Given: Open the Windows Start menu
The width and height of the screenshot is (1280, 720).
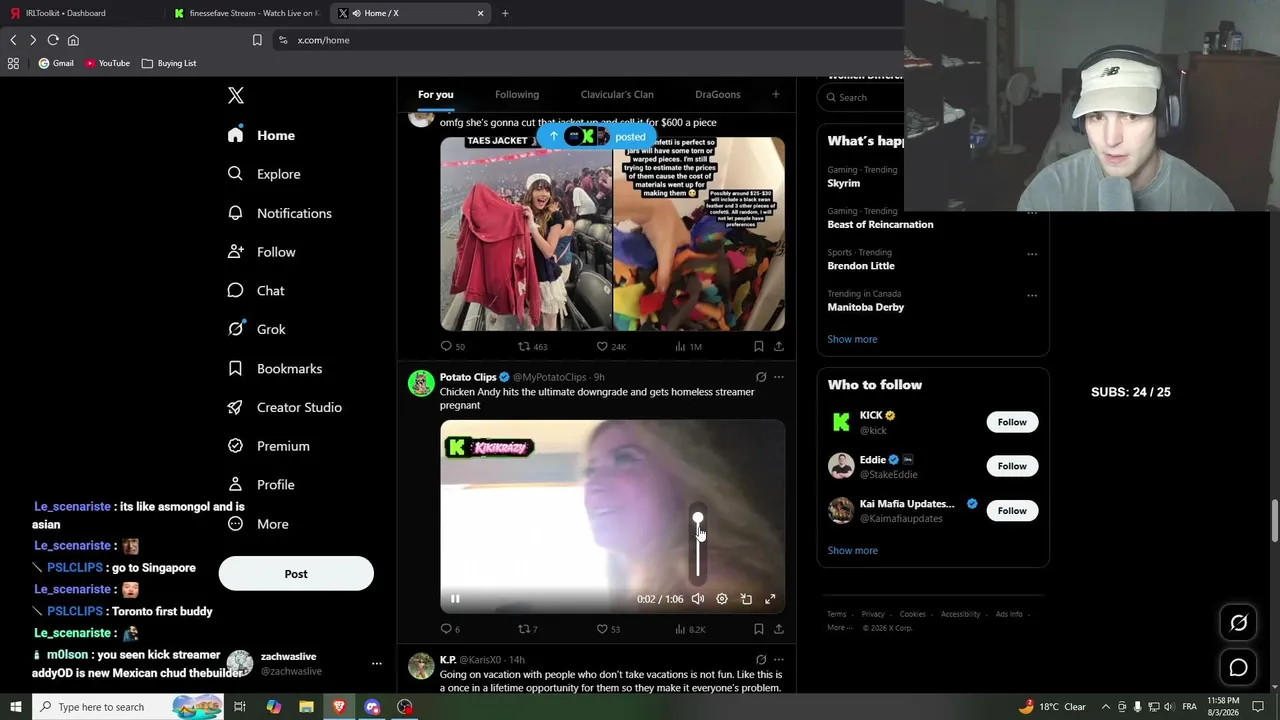Looking at the screenshot, I should point(16,707).
